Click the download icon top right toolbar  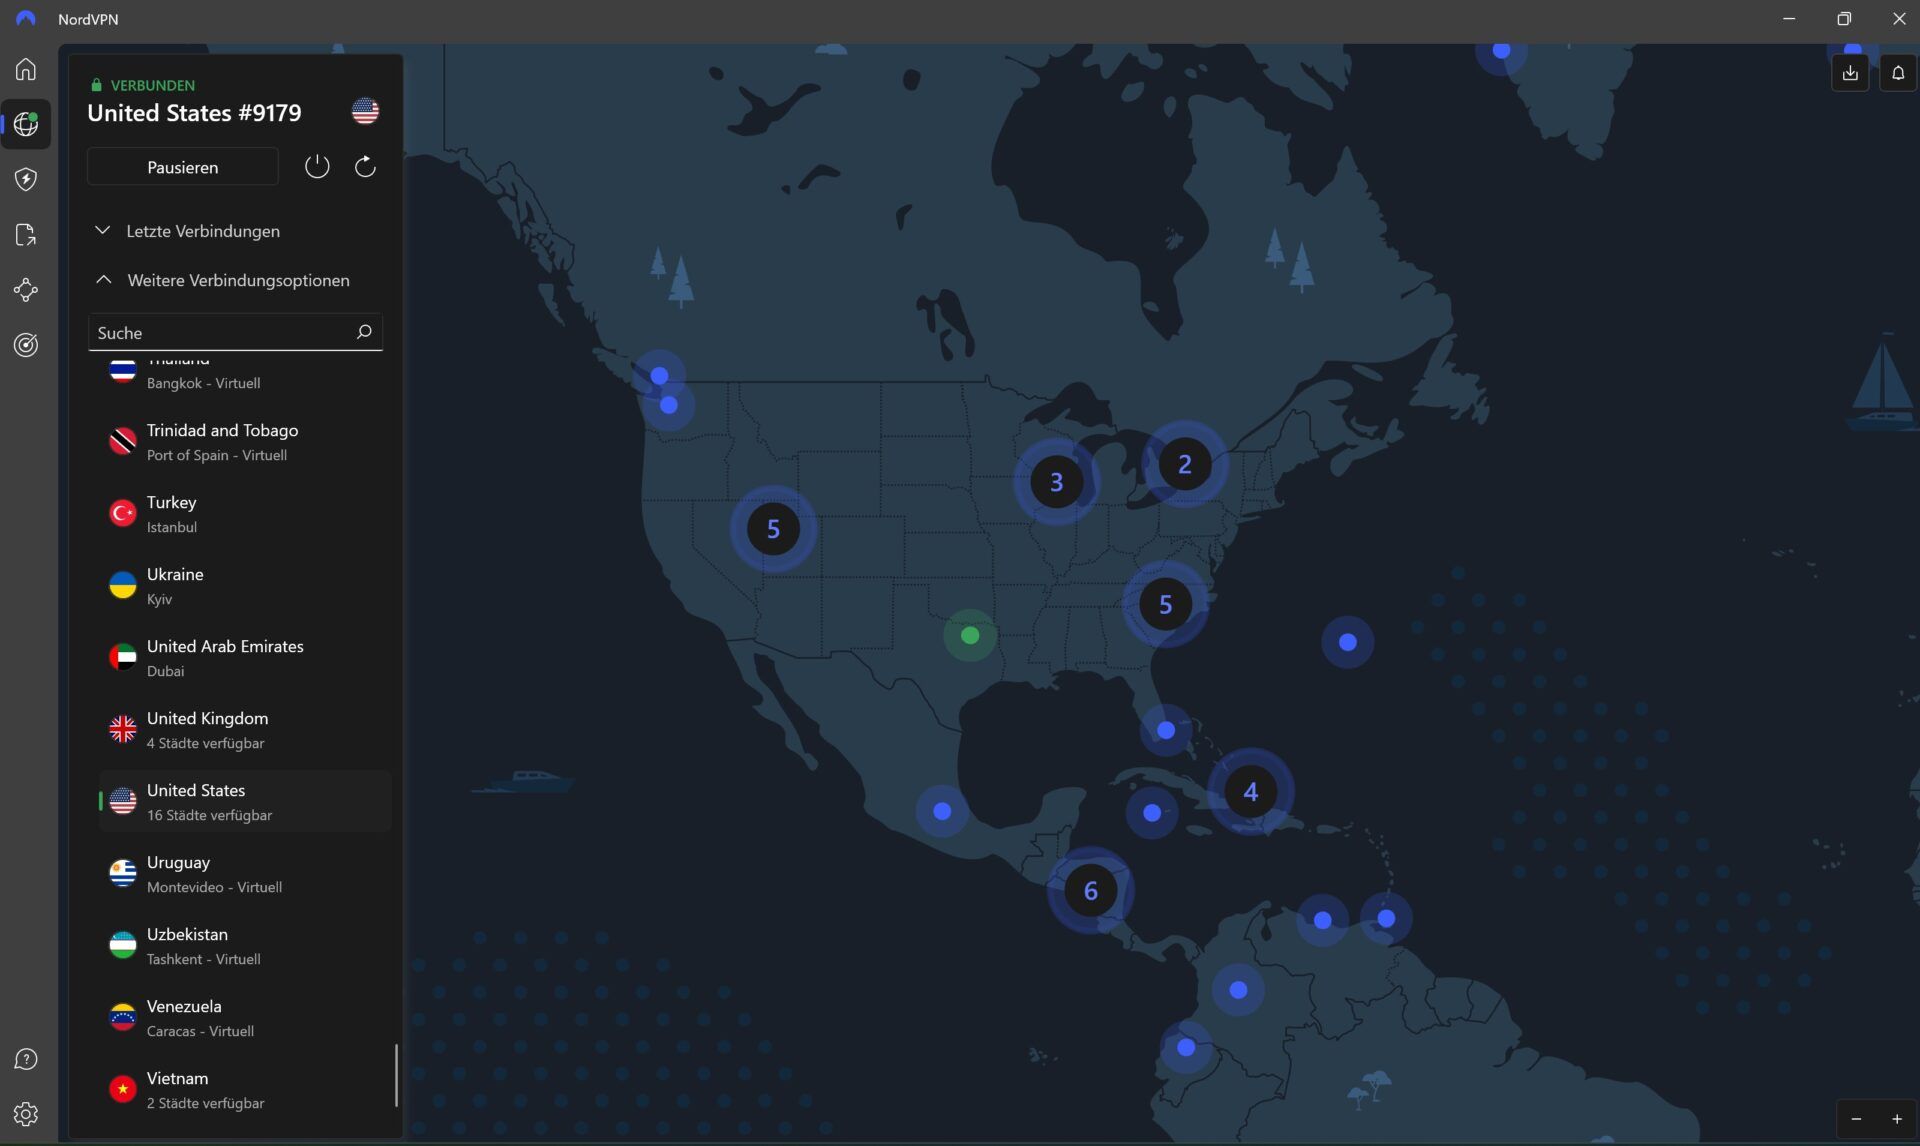pyautogui.click(x=1850, y=72)
